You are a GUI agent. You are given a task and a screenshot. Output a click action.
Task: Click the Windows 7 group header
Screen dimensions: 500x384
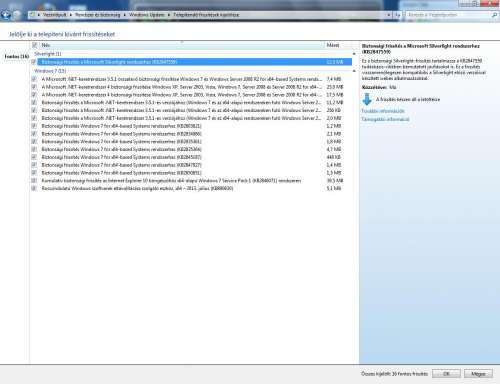pyautogui.click(x=50, y=71)
